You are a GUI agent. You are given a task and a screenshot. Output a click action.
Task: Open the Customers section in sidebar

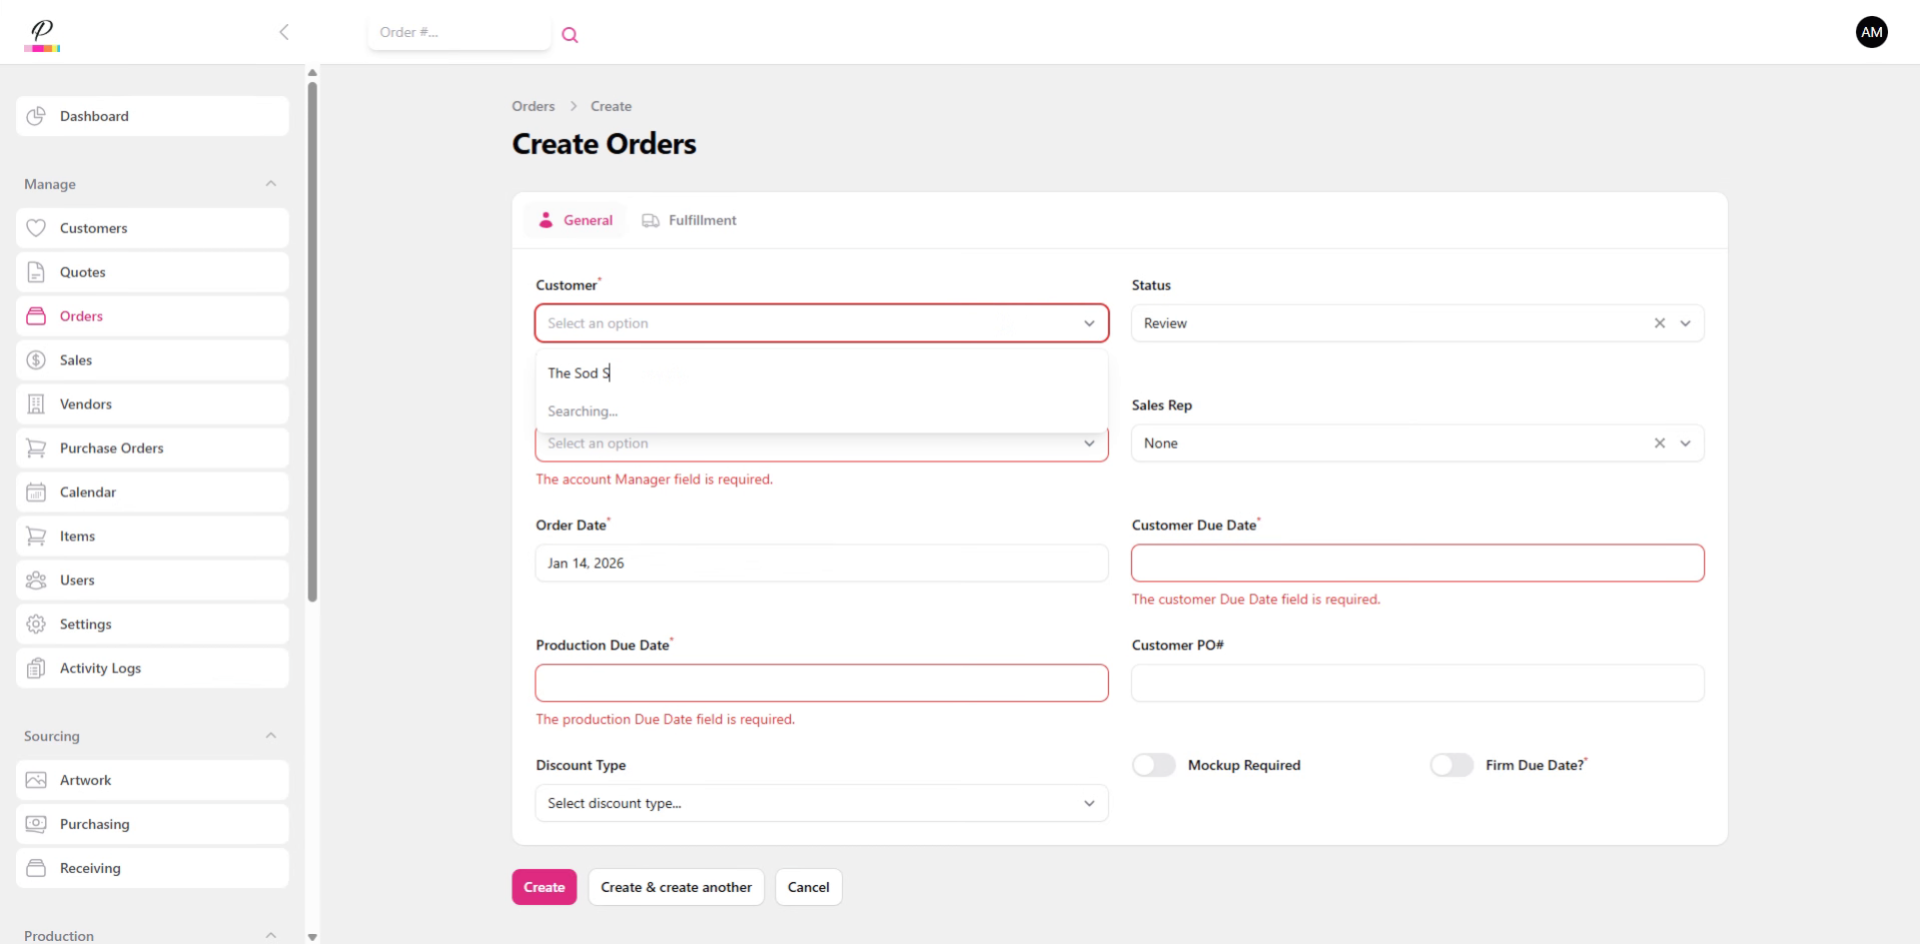35,227
